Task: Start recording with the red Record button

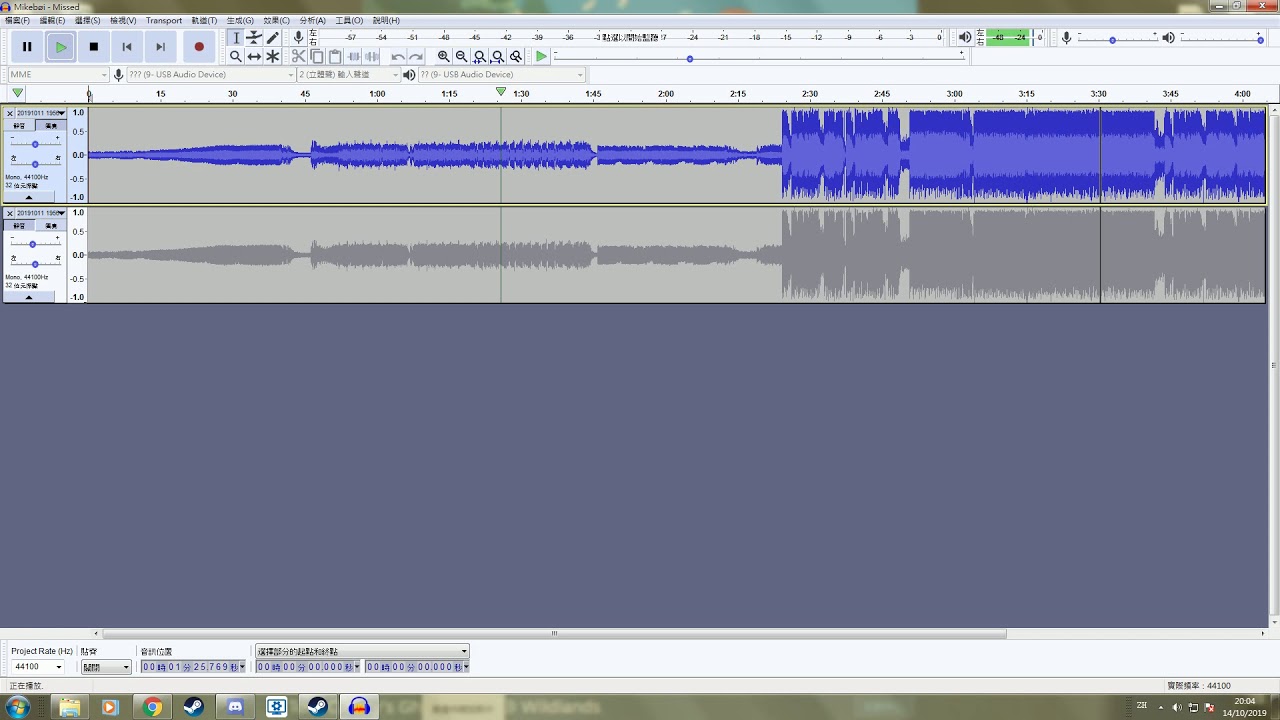Action: tap(199, 46)
